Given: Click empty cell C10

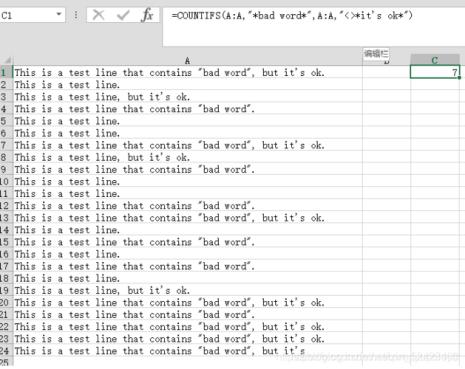Looking at the screenshot, I should pyautogui.click(x=435, y=181).
